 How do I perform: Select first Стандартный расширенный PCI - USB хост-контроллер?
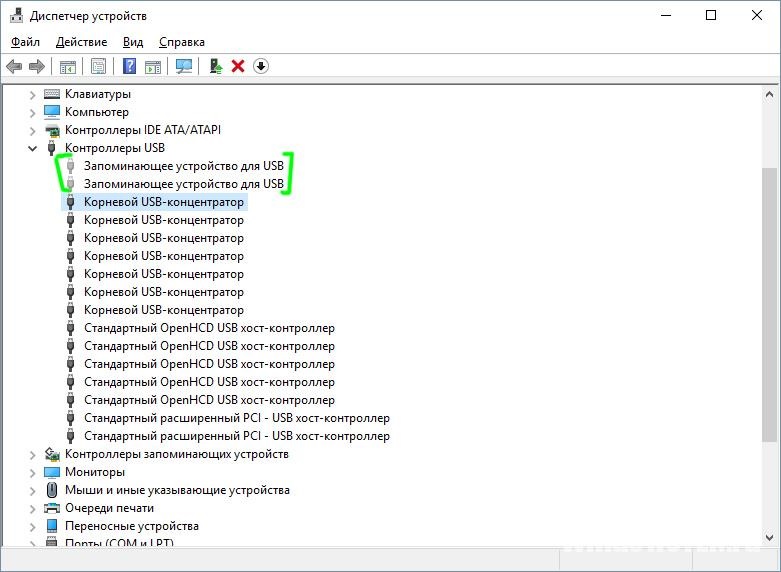(x=237, y=418)
